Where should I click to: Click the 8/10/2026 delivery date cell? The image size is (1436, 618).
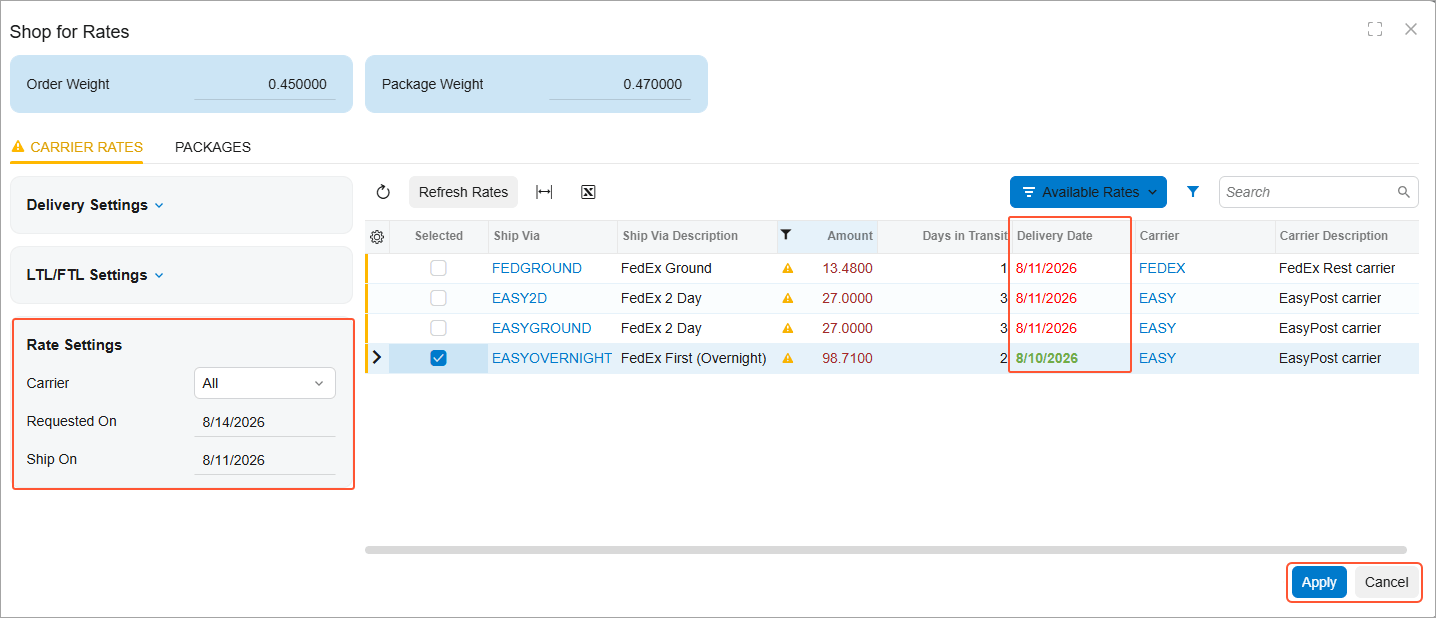coord(1047,358)
